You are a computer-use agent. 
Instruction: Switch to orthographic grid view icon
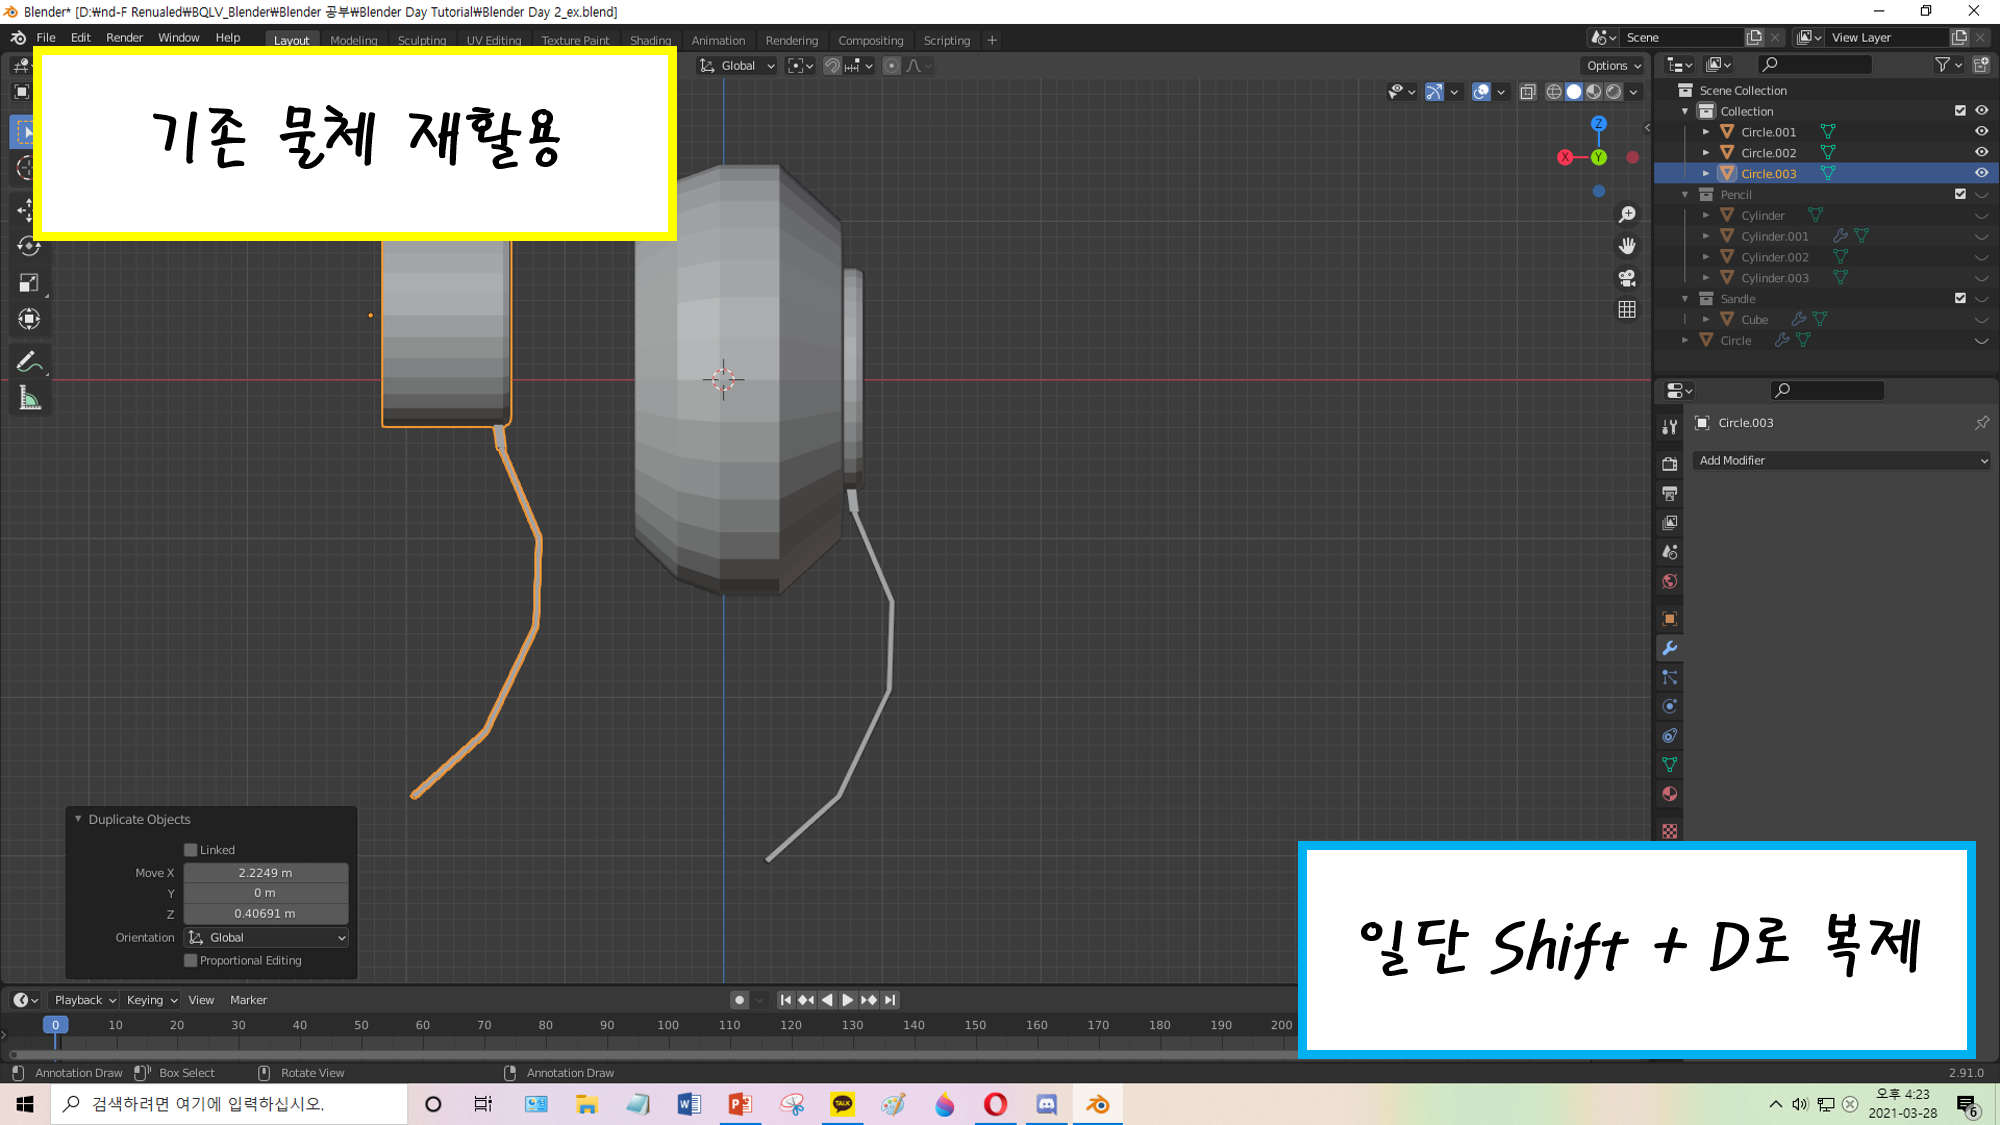1627,310
